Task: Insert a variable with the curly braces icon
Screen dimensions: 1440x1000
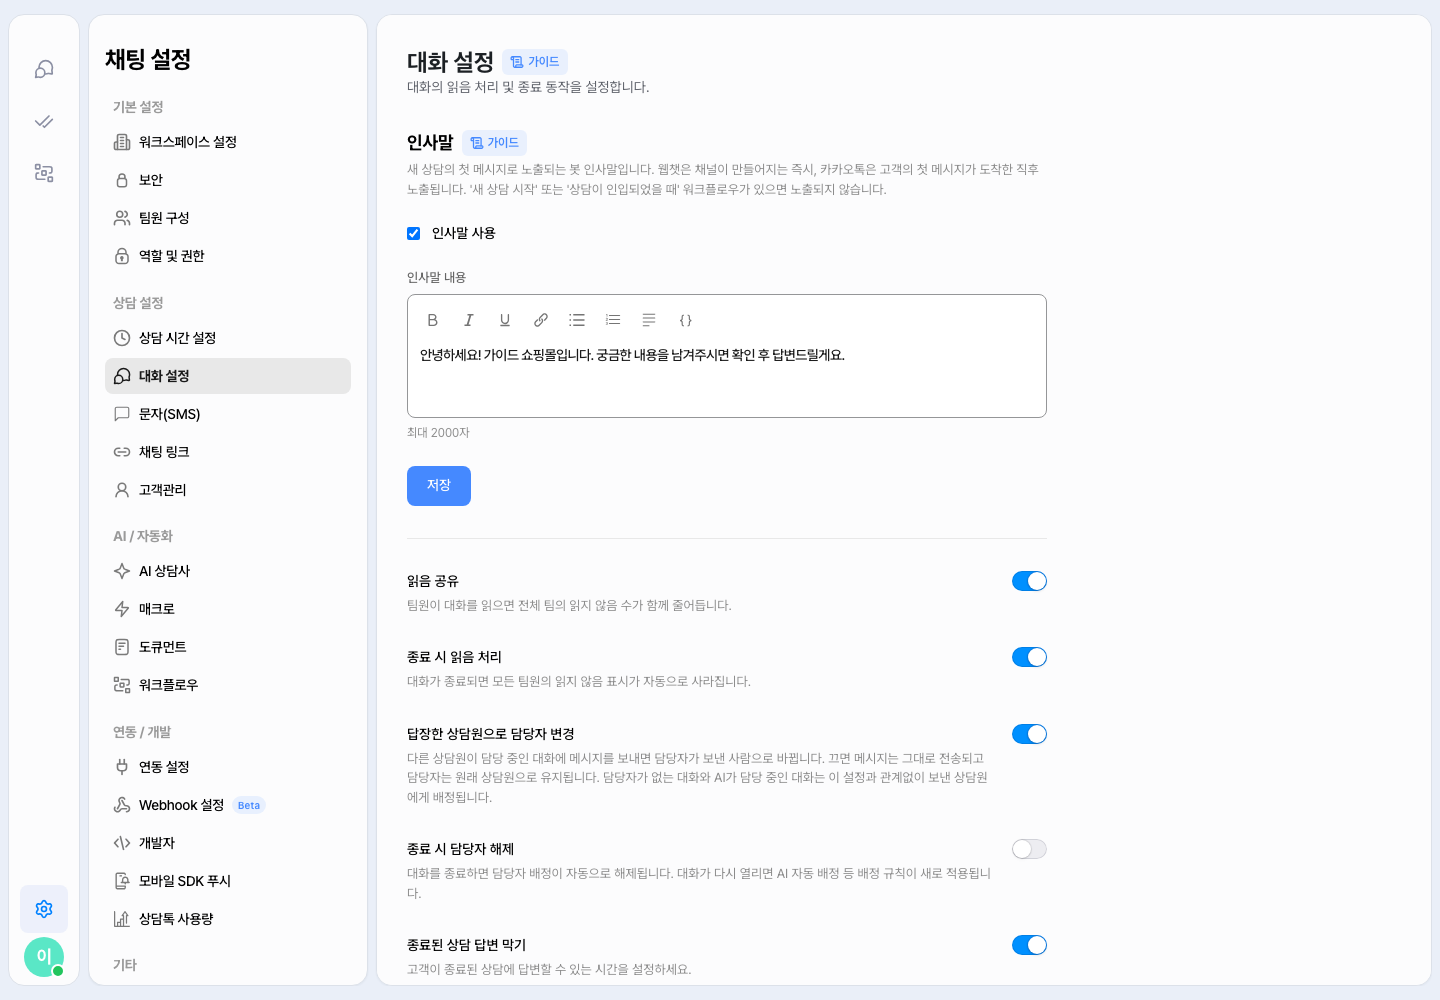Action: (685, 320)
